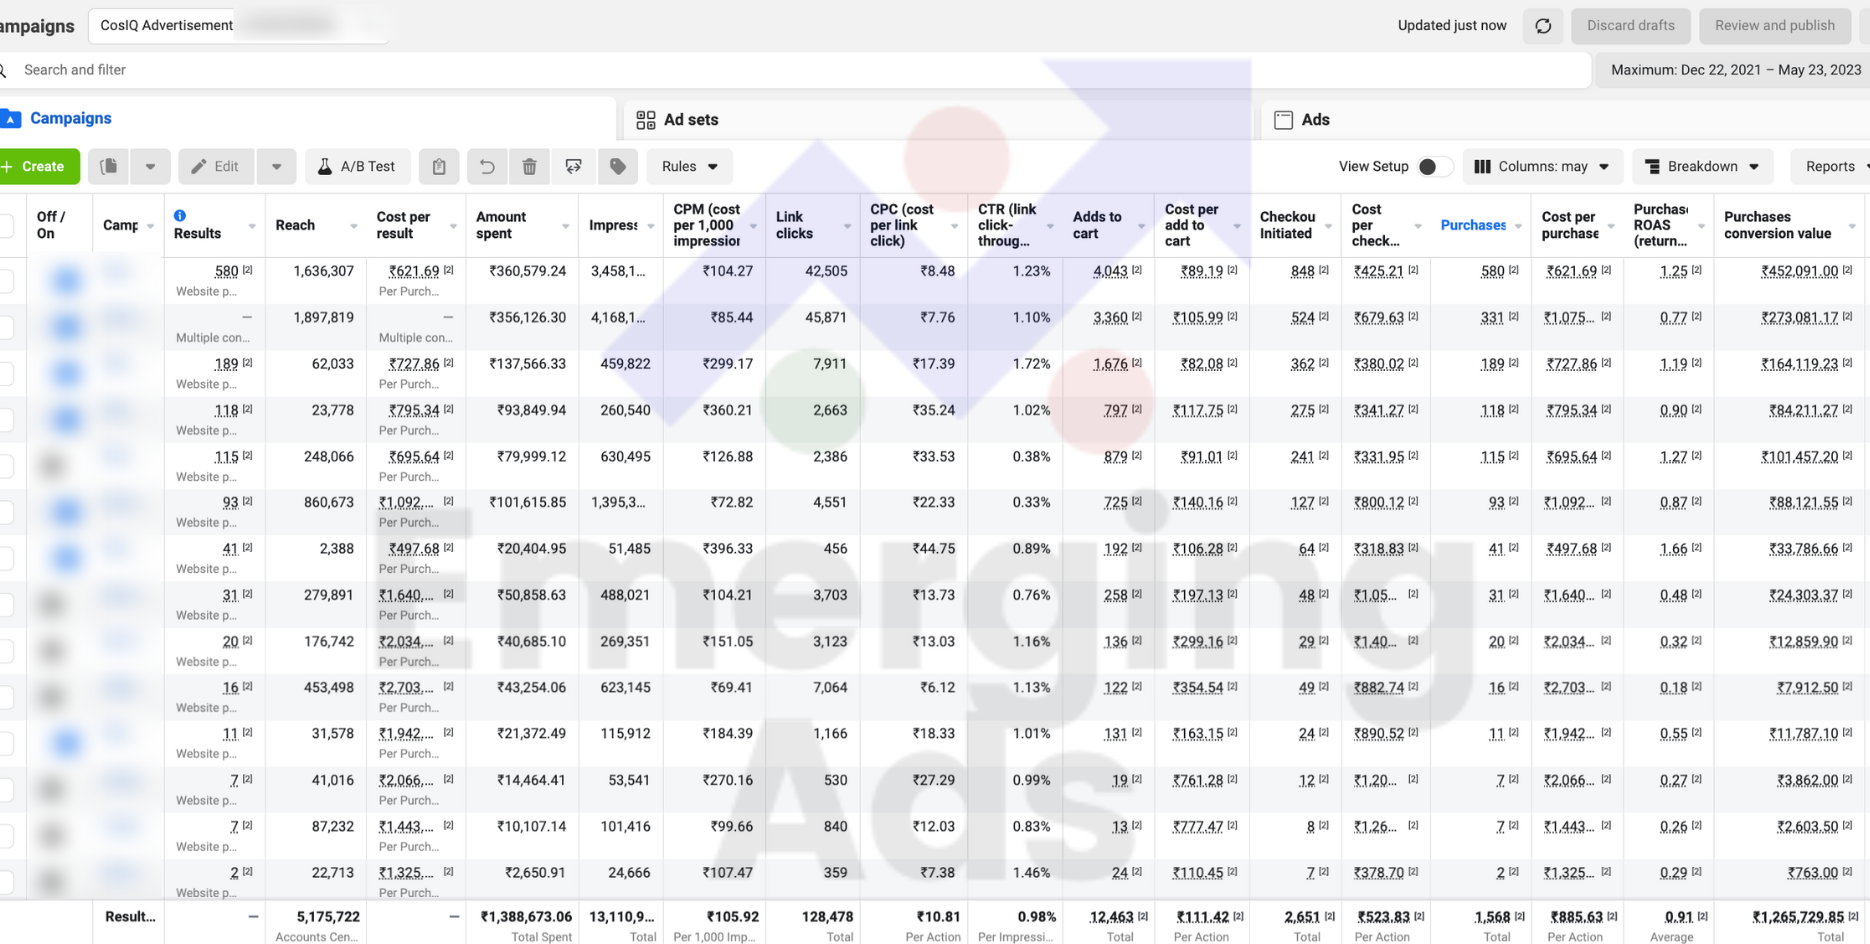Screen dimensions: 1870x944
Task: Click the undo arrow icon
Action: [x=487, y=166]
